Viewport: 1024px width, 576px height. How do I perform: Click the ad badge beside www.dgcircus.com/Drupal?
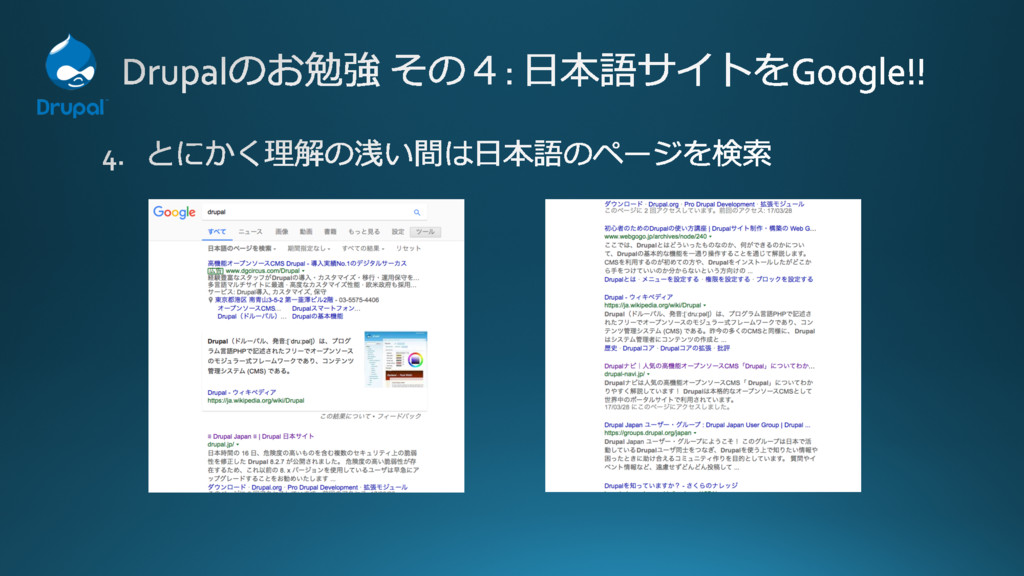coord(216,271)
